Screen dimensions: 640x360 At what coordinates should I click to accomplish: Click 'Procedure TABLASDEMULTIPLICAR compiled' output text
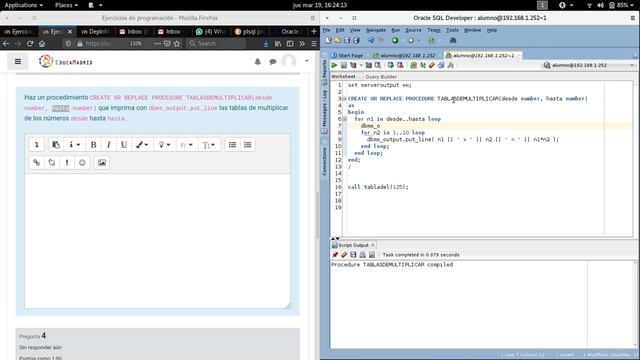tap(392, 264)
